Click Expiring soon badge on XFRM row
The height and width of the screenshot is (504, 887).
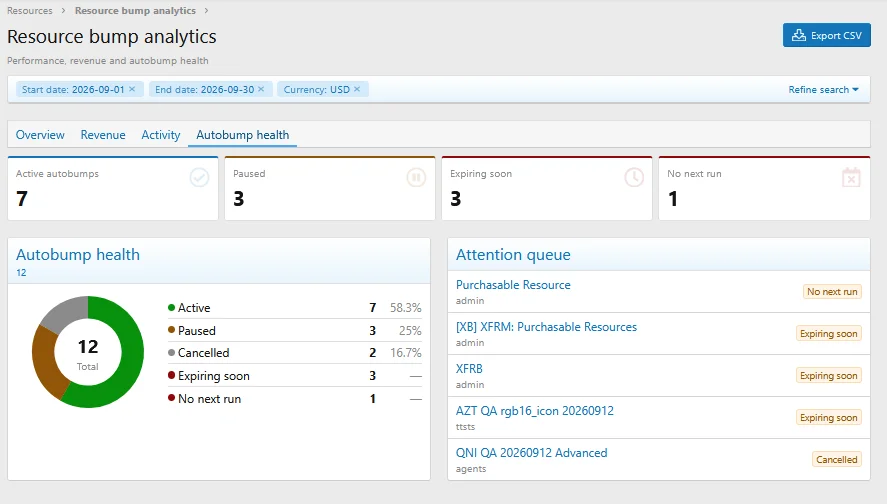(829, 333)
